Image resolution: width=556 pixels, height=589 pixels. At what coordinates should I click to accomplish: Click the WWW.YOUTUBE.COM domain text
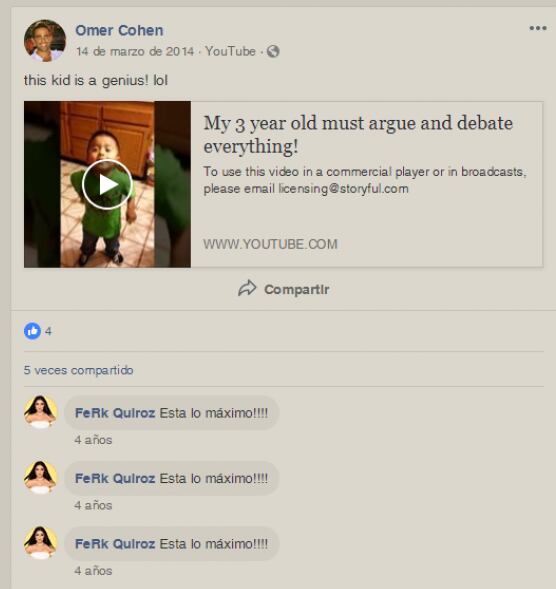tap(270, 244)
